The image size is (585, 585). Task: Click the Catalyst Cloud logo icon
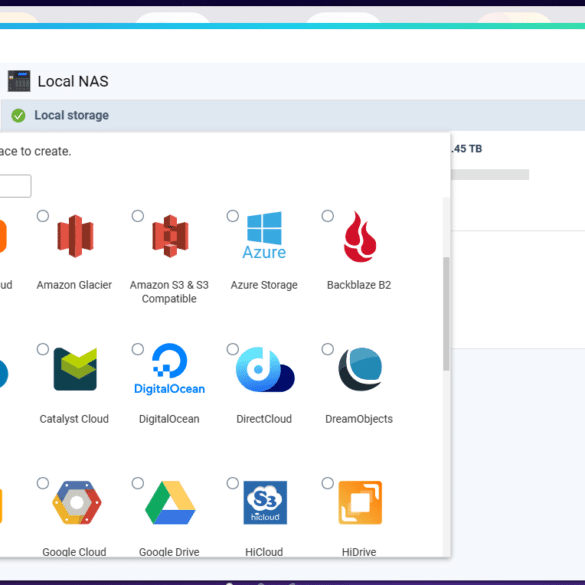click(75, 369)
